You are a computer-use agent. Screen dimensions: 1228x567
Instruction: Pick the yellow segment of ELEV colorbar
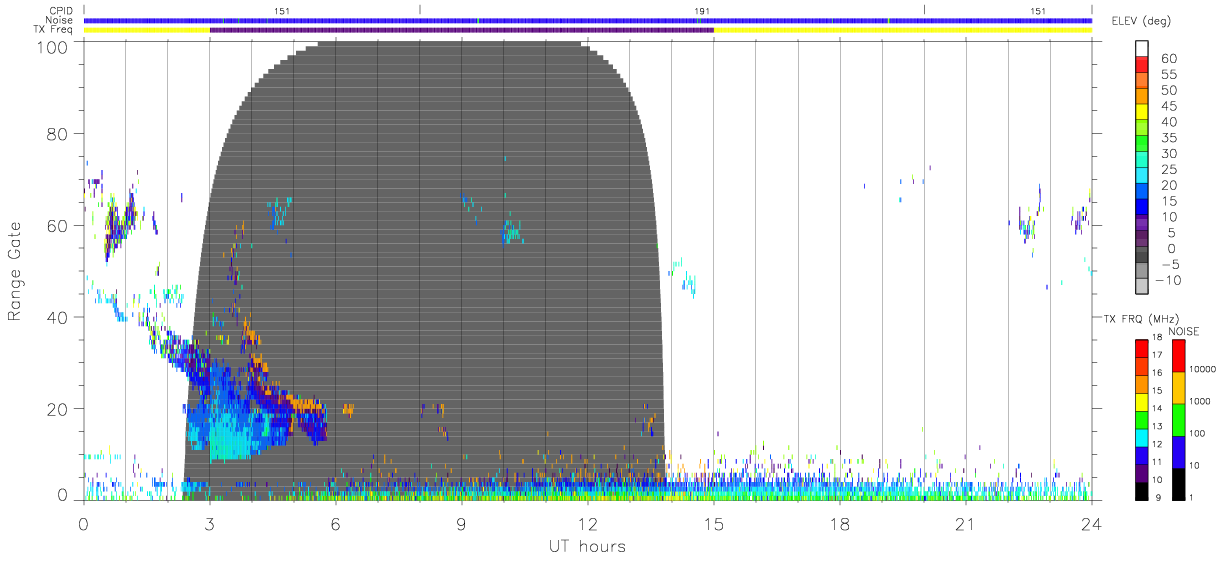point(1142,113)
